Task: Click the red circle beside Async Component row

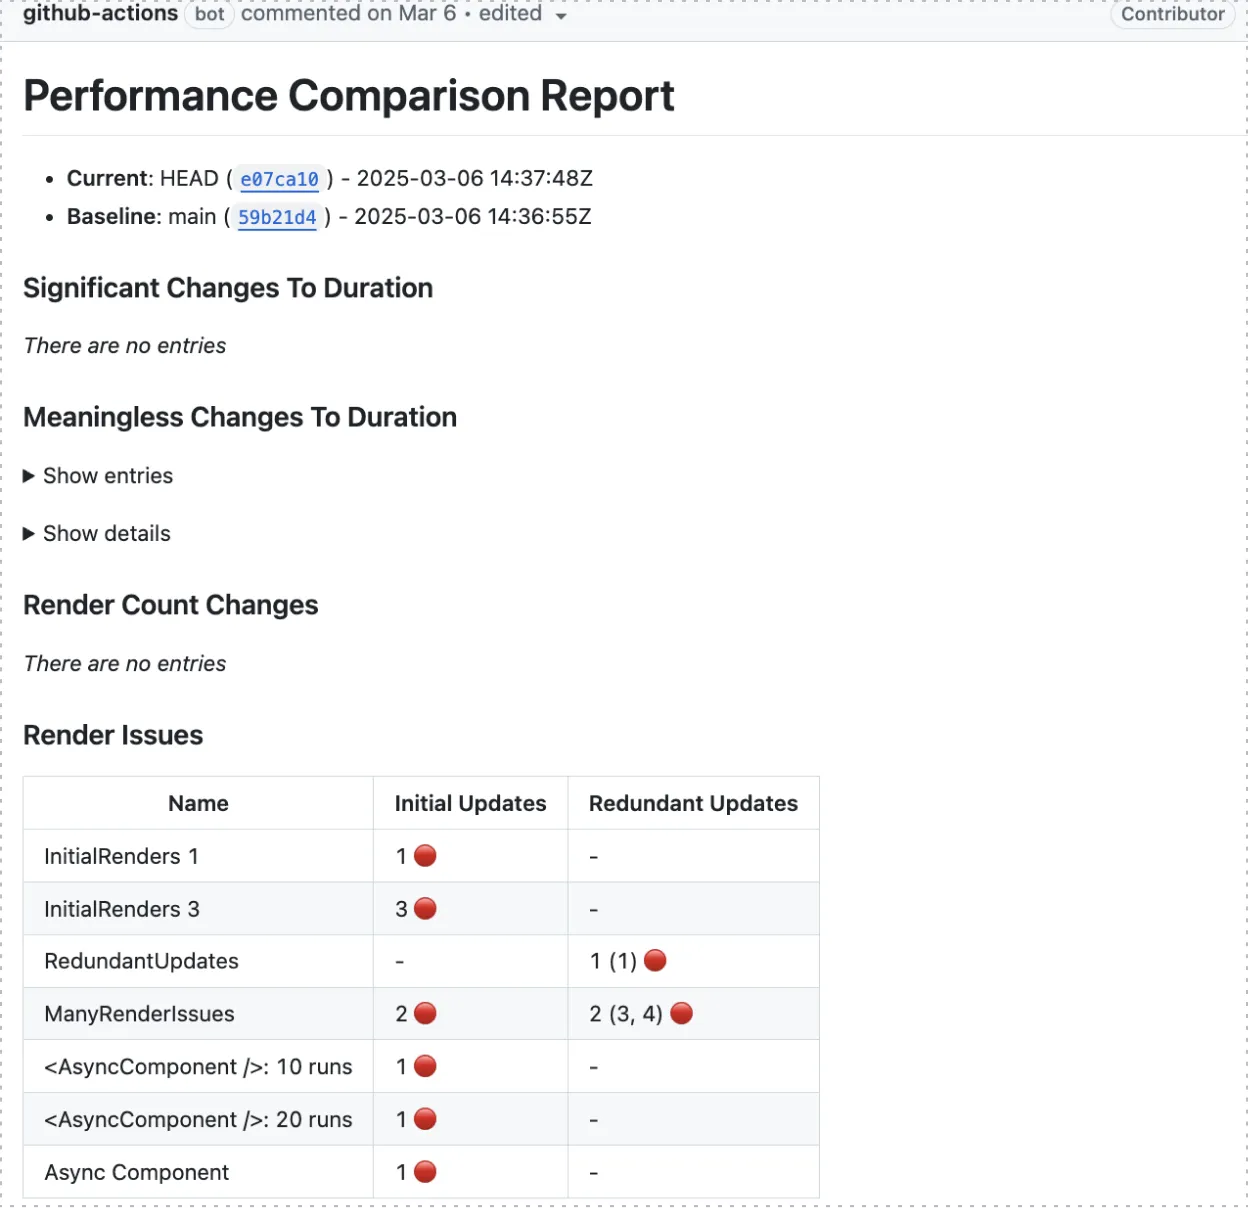Action: [425, 1171]
